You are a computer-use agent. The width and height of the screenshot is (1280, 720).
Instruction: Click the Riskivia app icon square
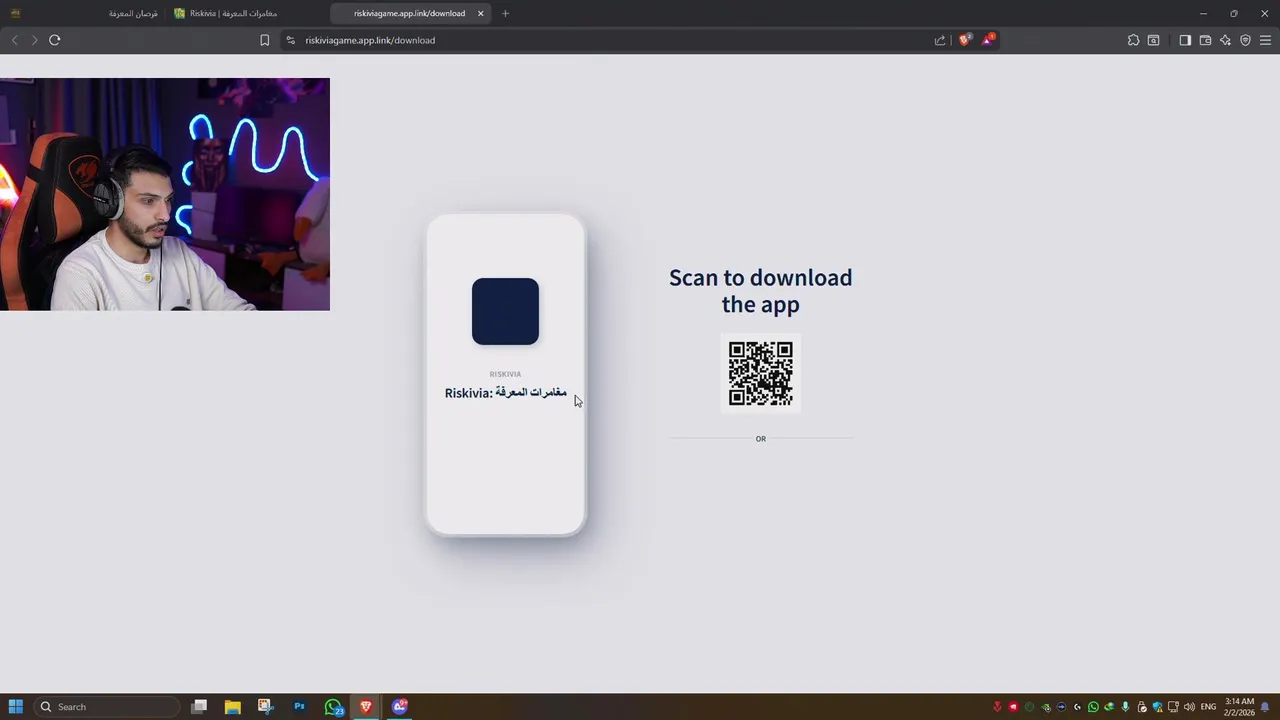505,311
